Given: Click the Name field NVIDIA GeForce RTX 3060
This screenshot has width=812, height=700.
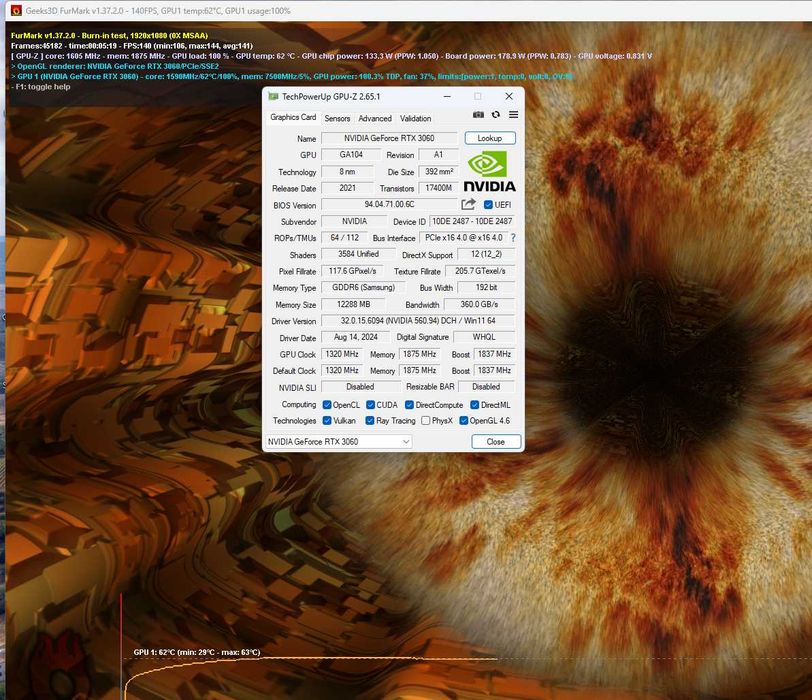Looking at the screenshot, I should (389, 138).
